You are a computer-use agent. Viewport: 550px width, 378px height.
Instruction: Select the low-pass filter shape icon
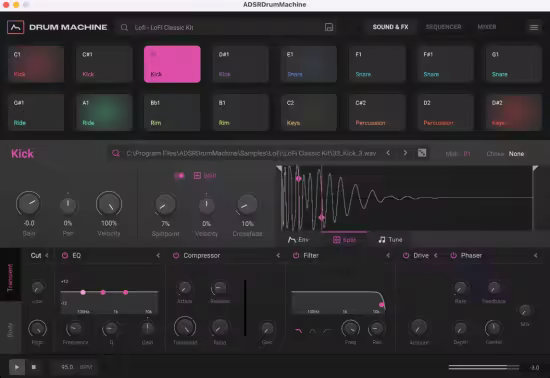point(299,330)
